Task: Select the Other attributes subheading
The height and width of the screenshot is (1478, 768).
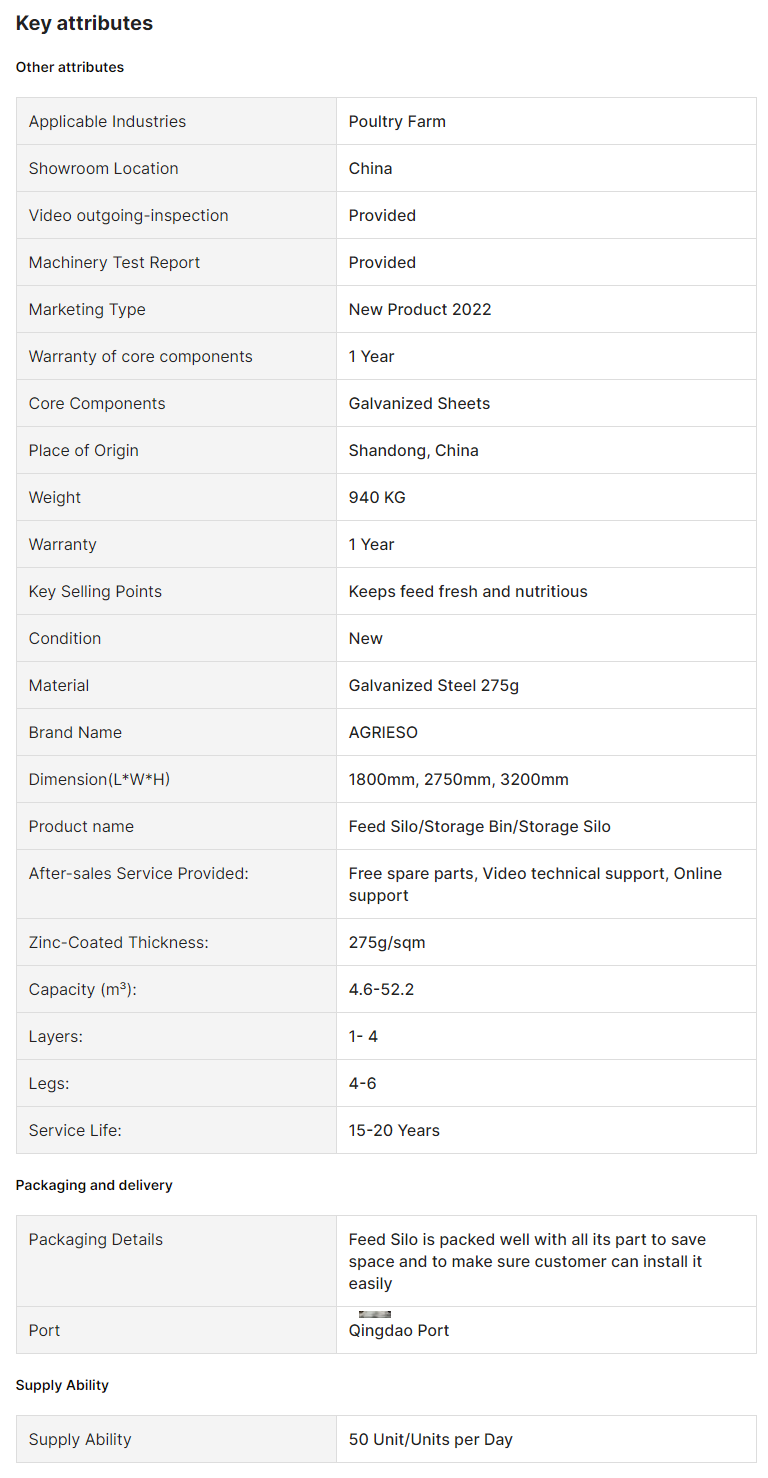Action: [70, 67]
